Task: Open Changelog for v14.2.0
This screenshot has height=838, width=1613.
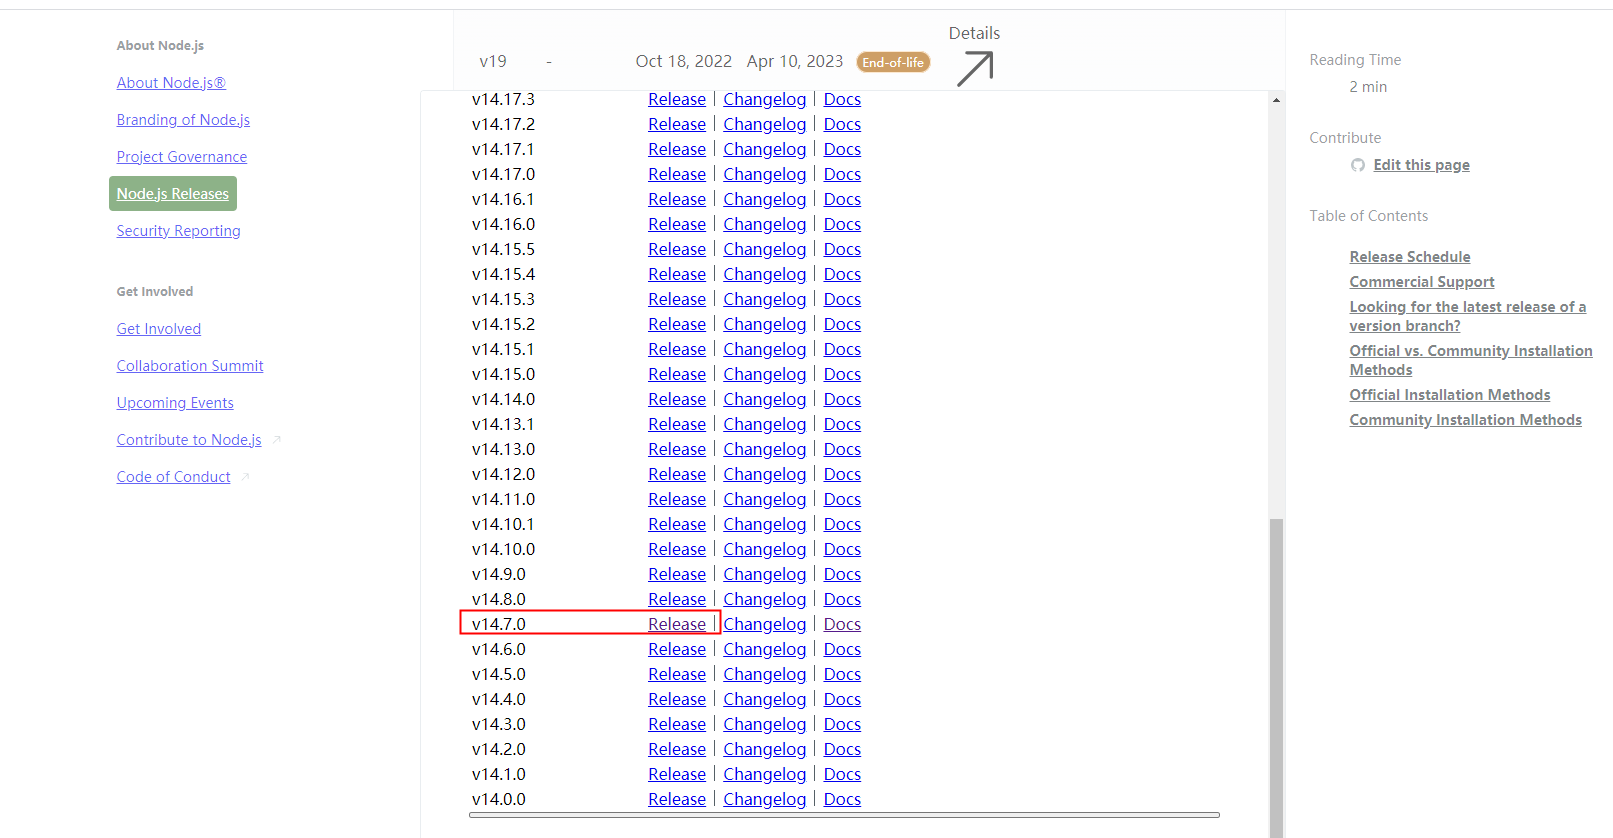Action: tap(764, 749)
